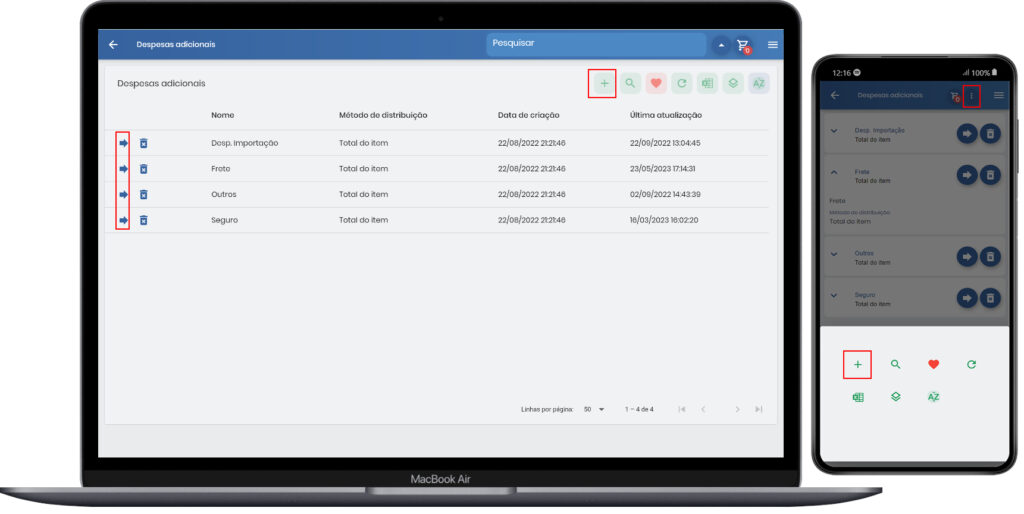Image resolution: width=1024 pixels, height=514 pixels.
Task: Open hamburger menu on laptop header
Action: tap(773, 45)
